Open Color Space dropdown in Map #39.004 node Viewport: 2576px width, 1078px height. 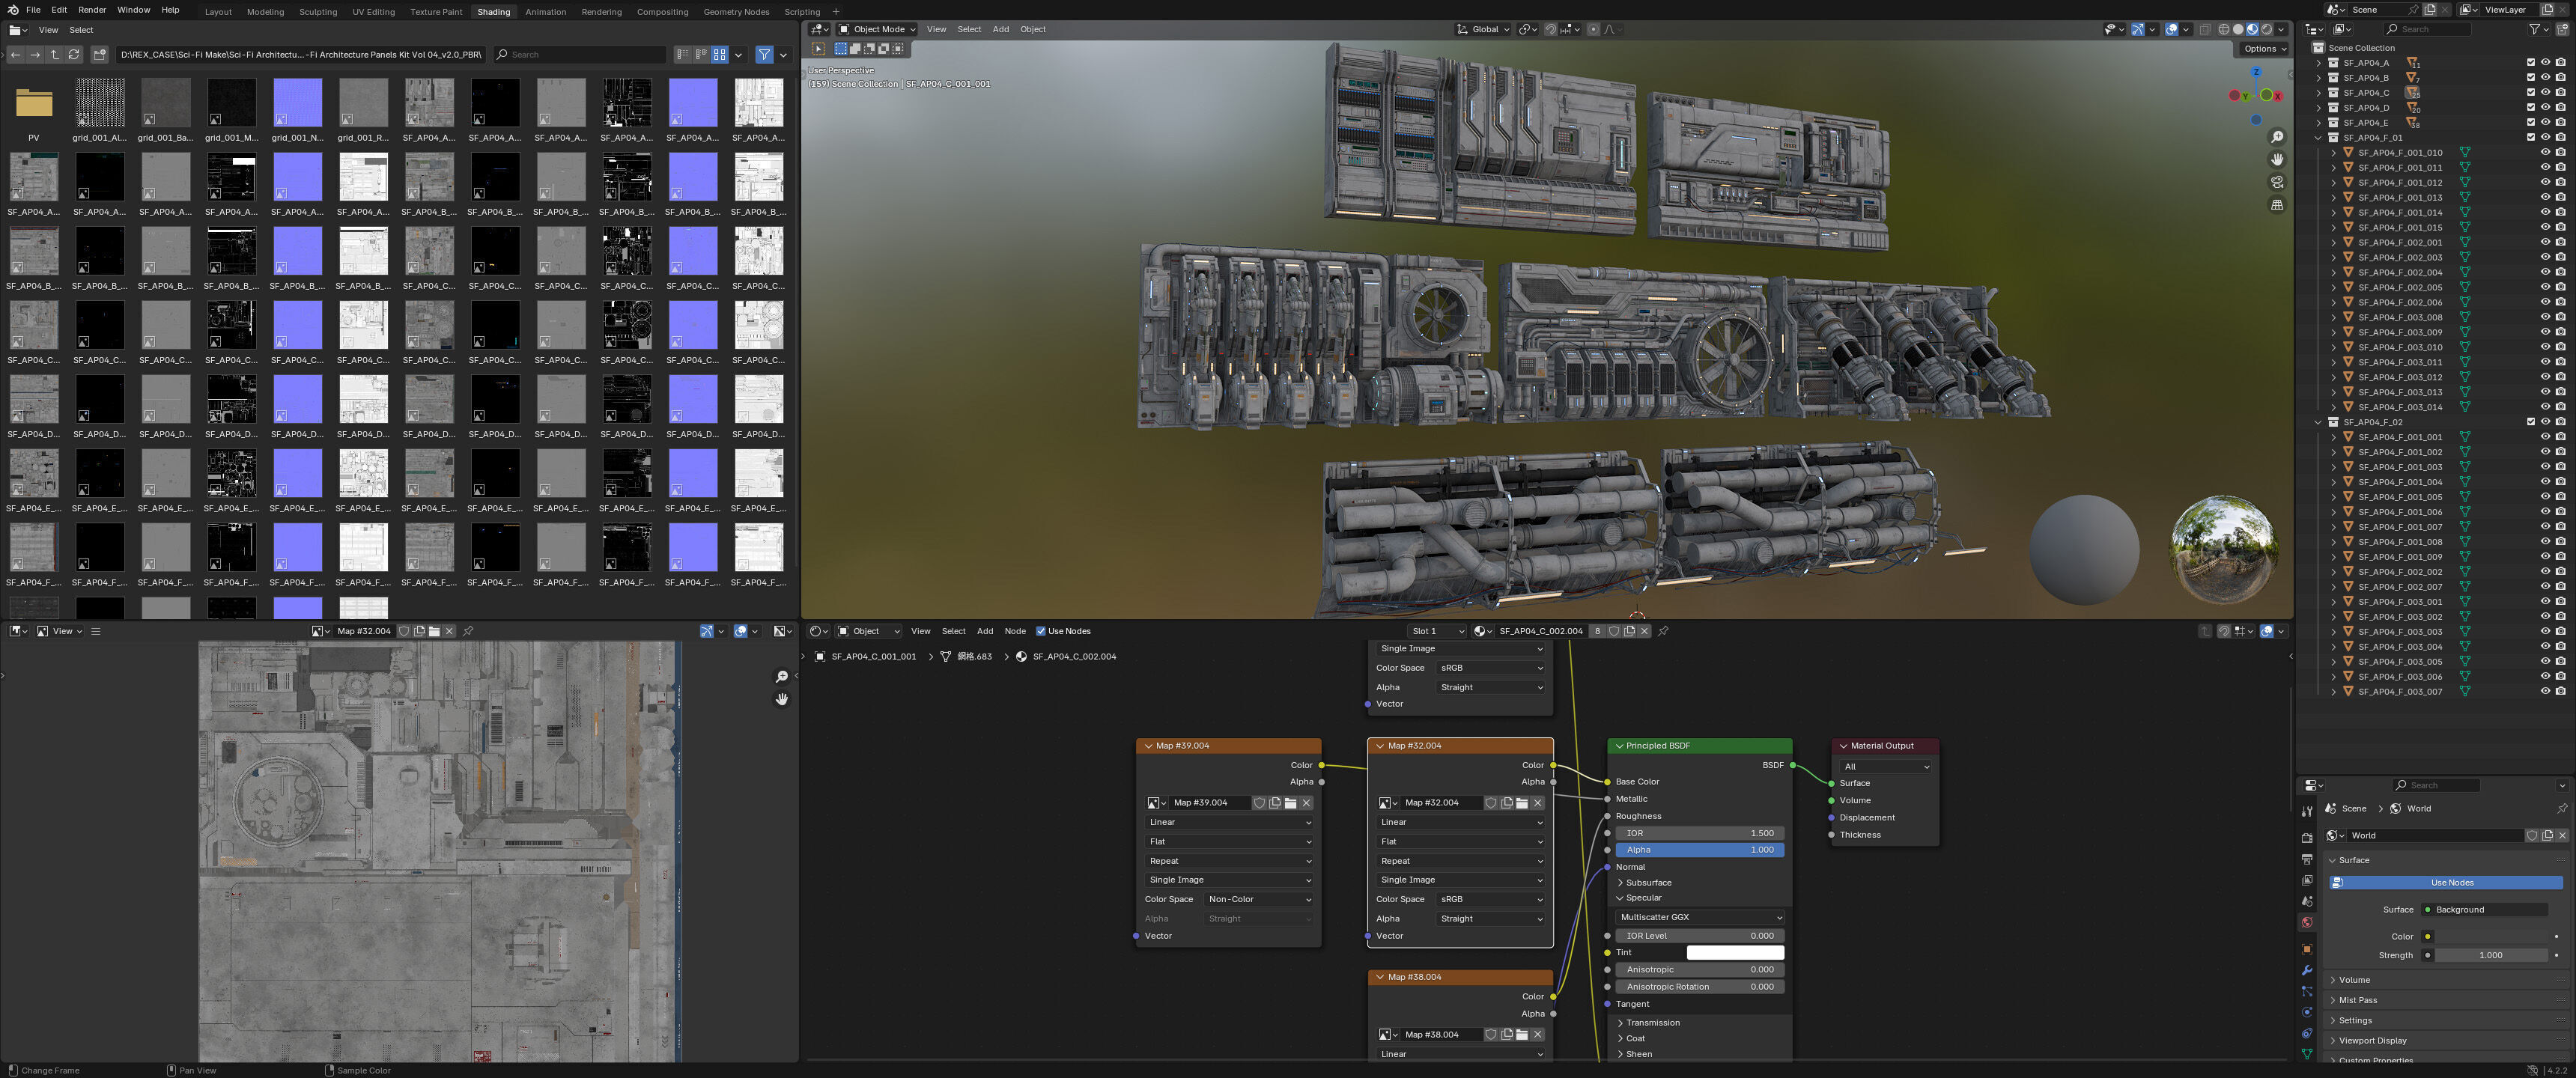(1258, 899)
